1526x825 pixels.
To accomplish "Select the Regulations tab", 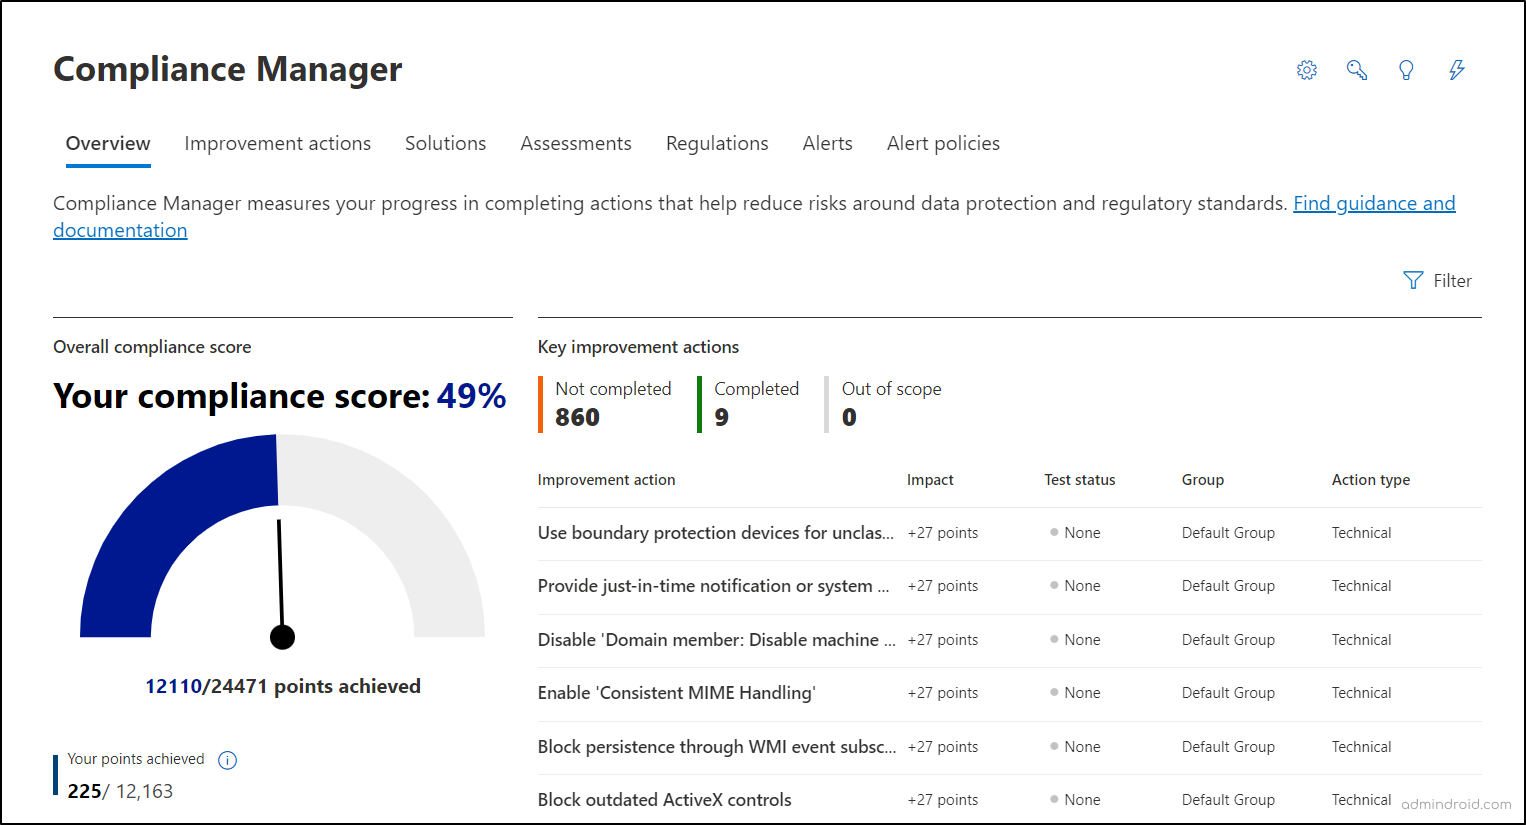I will coord(716,143).
